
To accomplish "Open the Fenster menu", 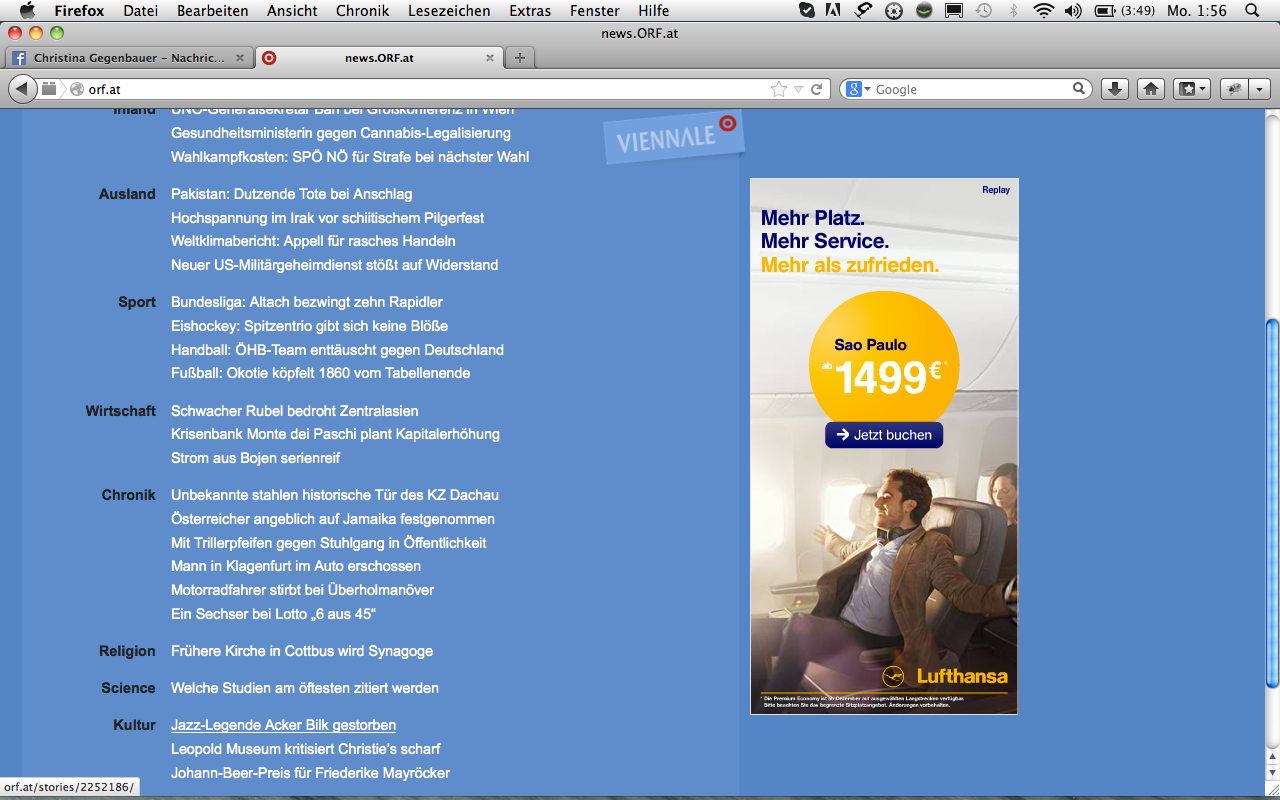I will pyautogui.click(x=594, y=10).
